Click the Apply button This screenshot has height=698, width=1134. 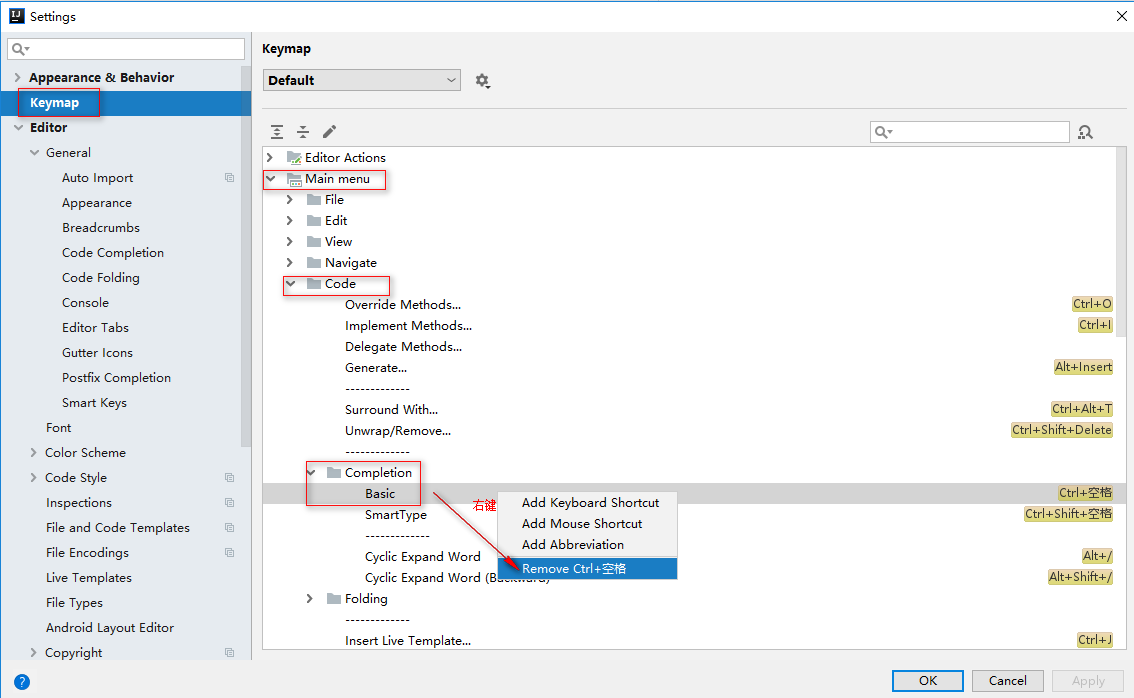[x=1088, y=681]
